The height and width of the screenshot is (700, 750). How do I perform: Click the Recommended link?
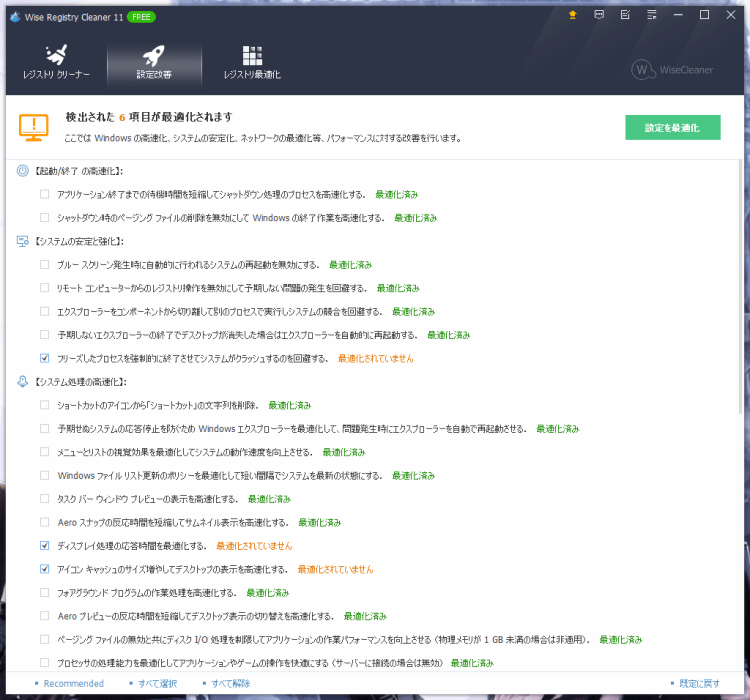coord(74,683)
